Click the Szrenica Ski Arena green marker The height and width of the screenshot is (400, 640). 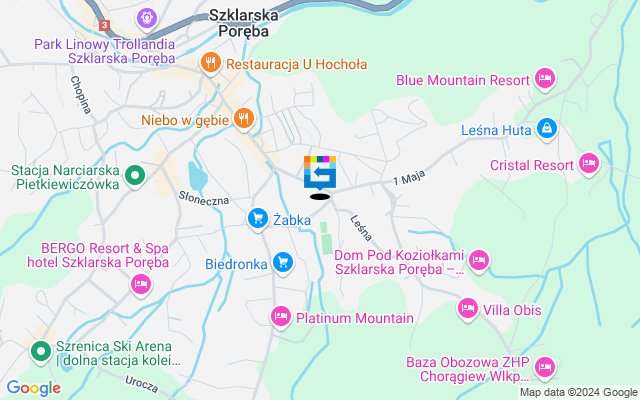pyautogui.click(x=41, y=352)
